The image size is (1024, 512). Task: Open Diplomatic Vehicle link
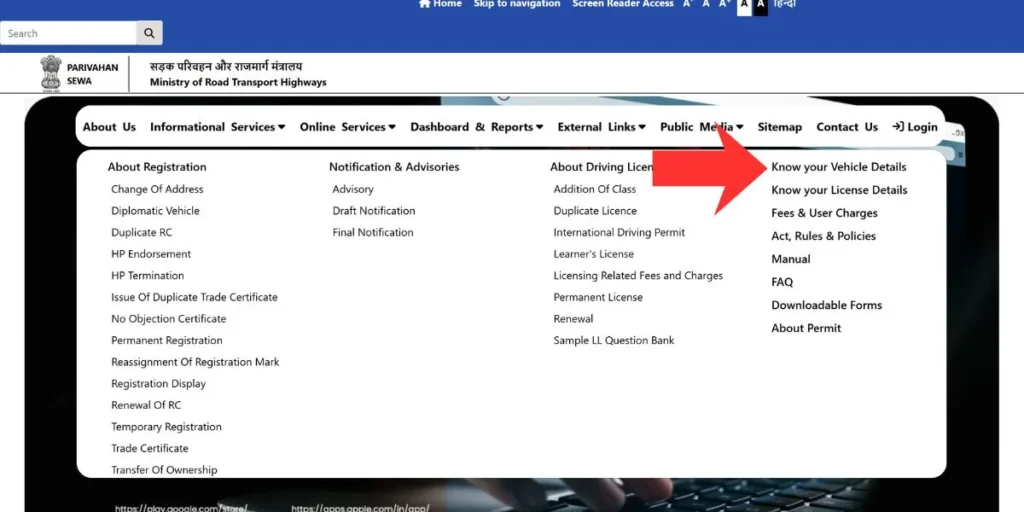tap(155, 211)
